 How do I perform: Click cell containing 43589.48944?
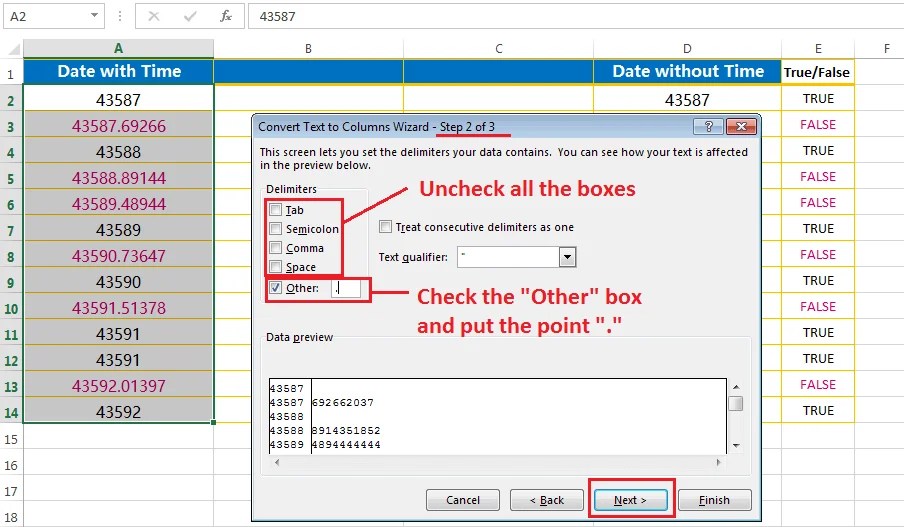coord(118,204)
